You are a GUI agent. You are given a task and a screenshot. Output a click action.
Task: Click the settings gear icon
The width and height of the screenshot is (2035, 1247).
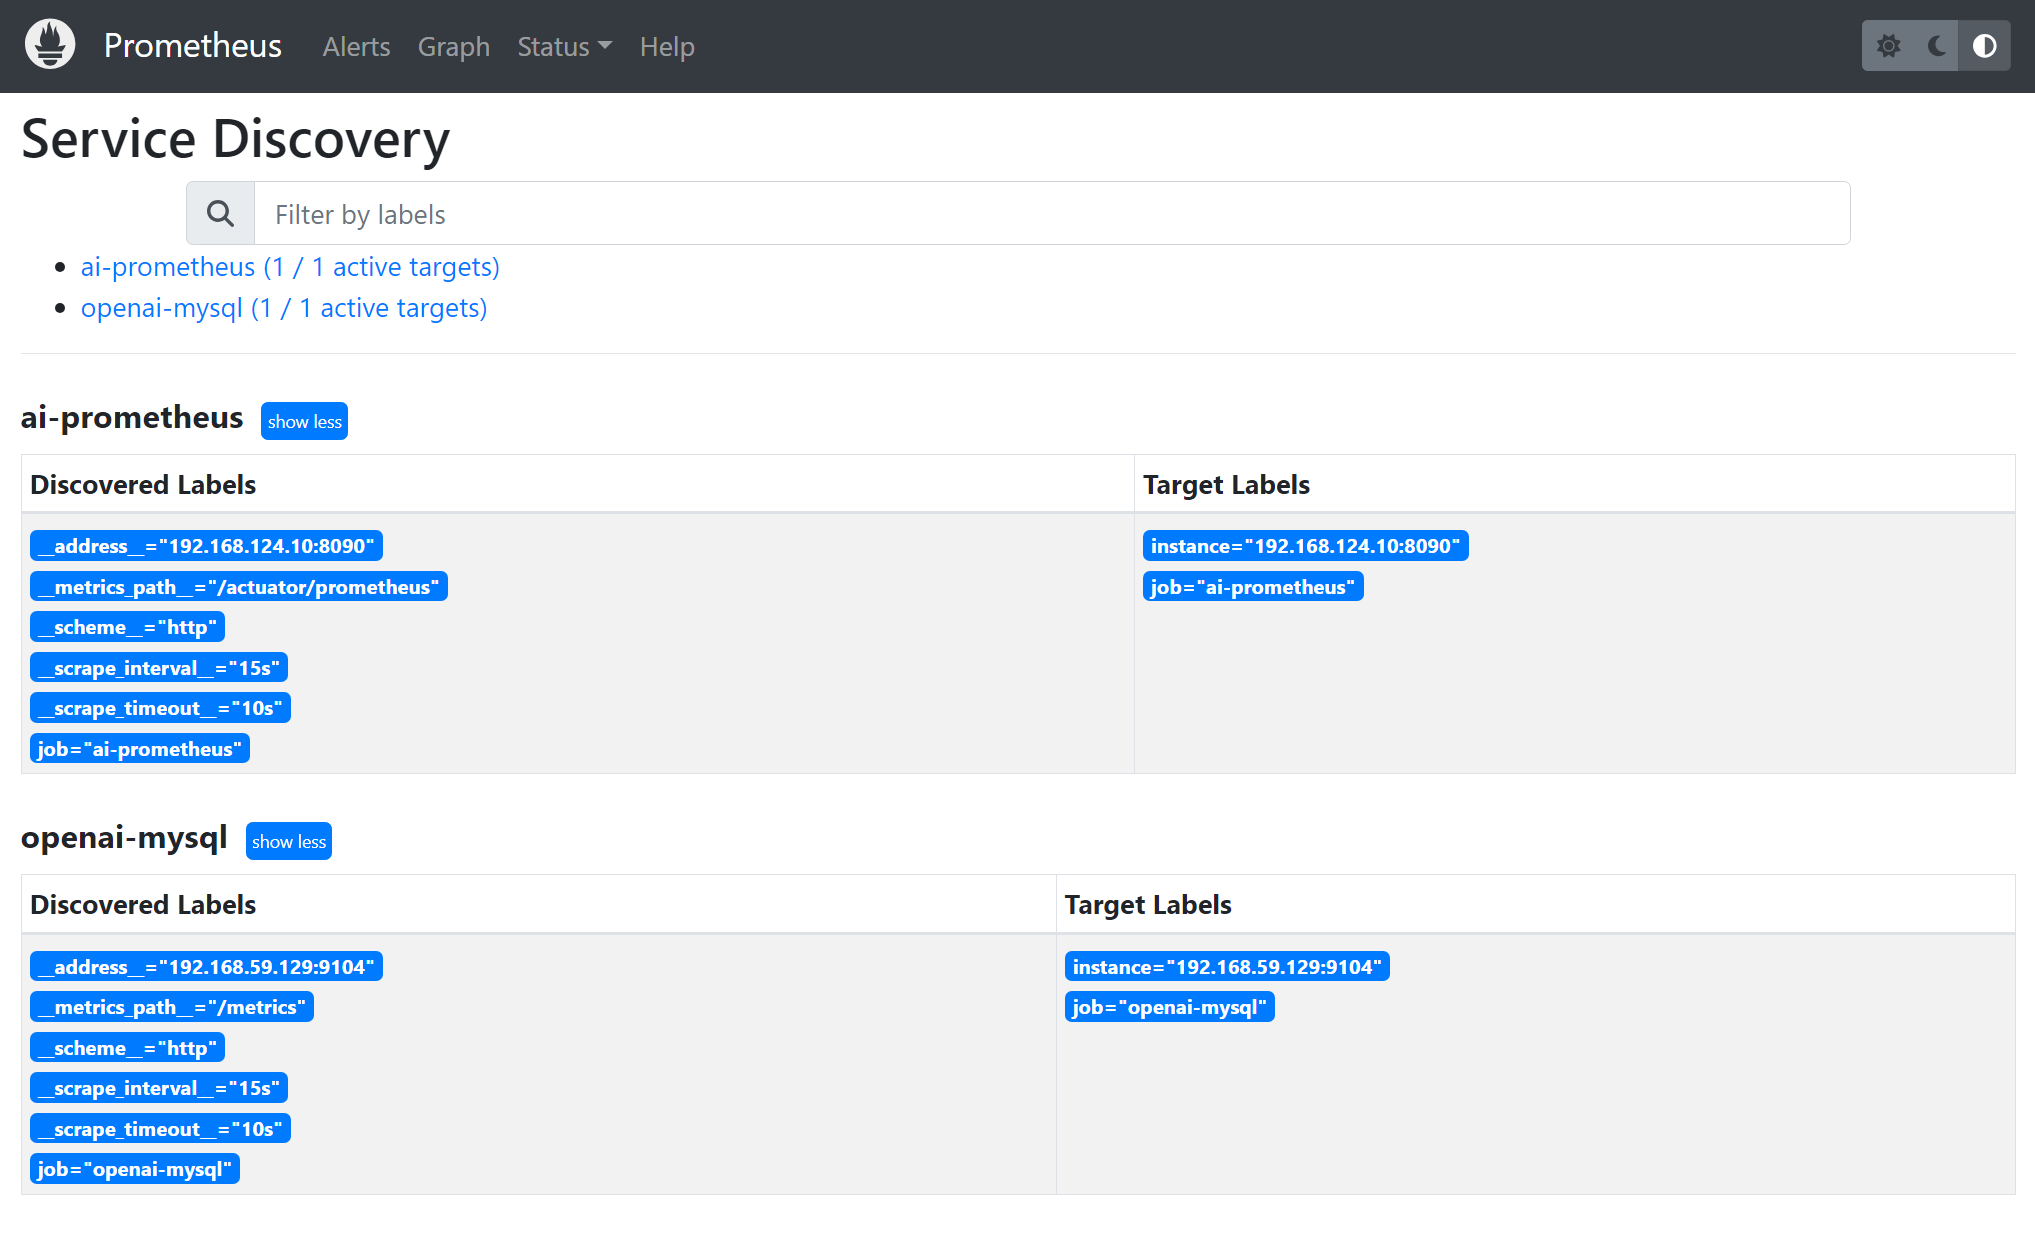coord(1888,45)
